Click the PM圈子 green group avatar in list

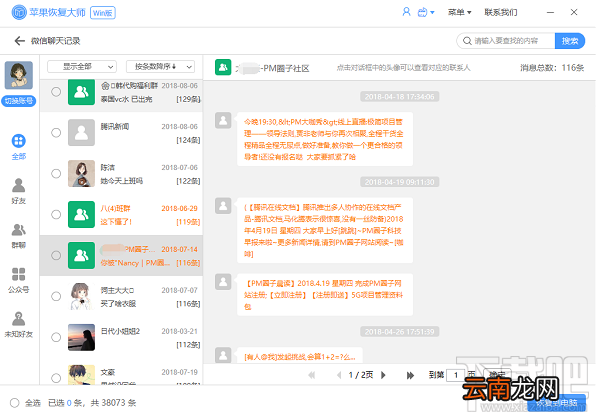click(81, 255)
